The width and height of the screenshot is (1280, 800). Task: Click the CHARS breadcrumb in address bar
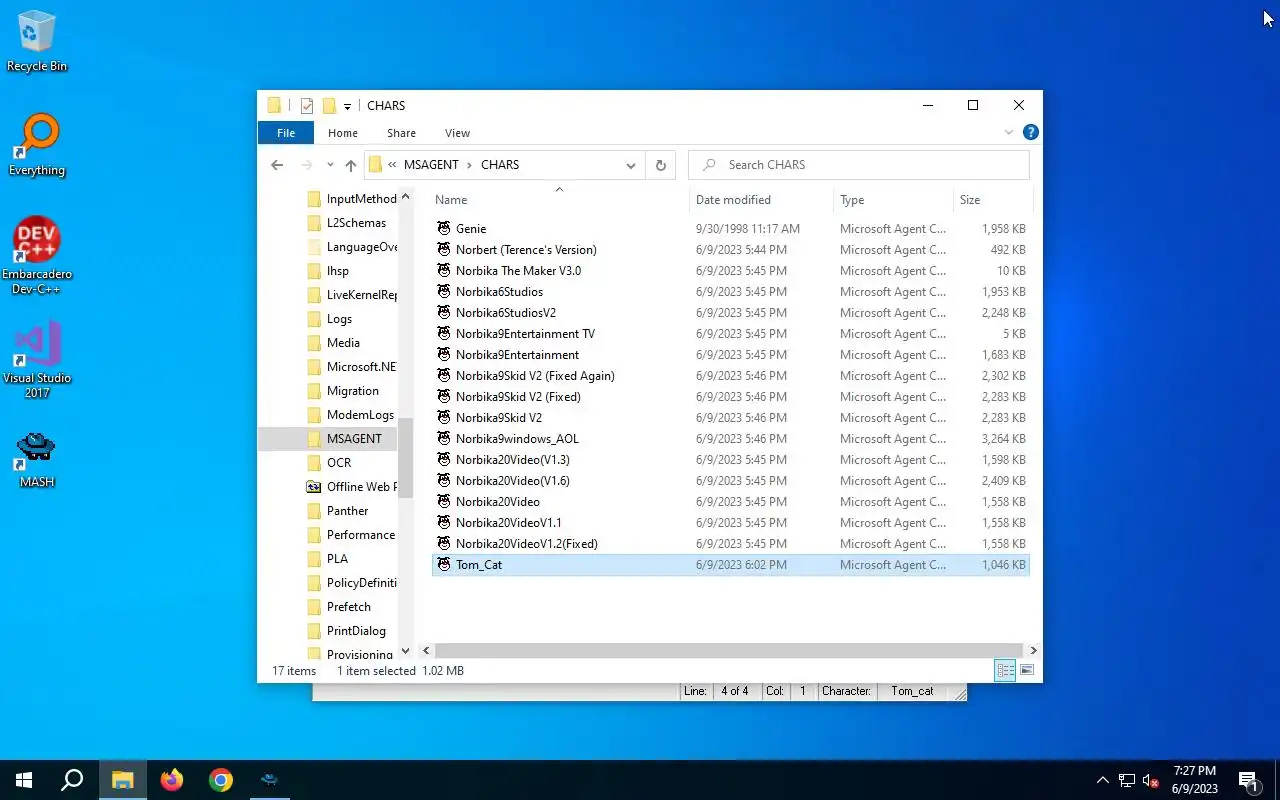(500, 165)
